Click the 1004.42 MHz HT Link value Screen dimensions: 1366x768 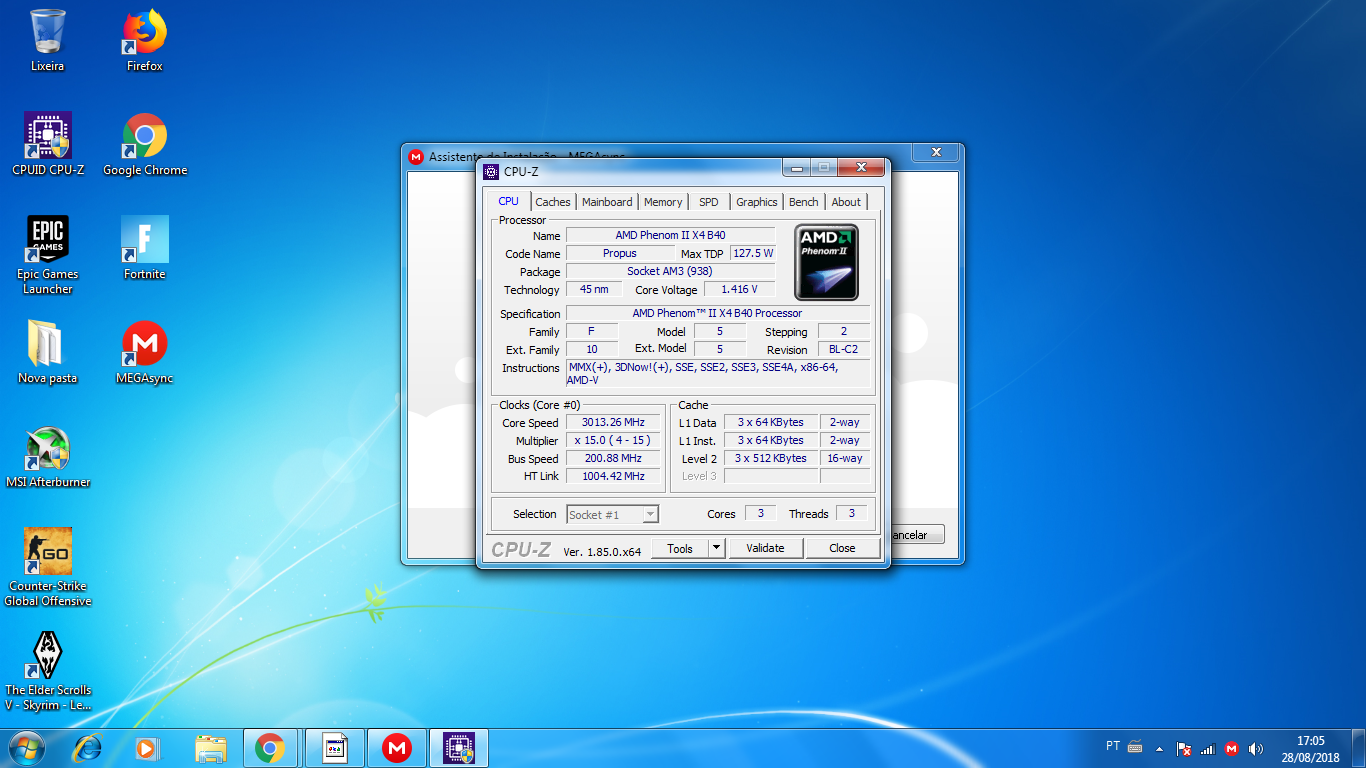613,476
